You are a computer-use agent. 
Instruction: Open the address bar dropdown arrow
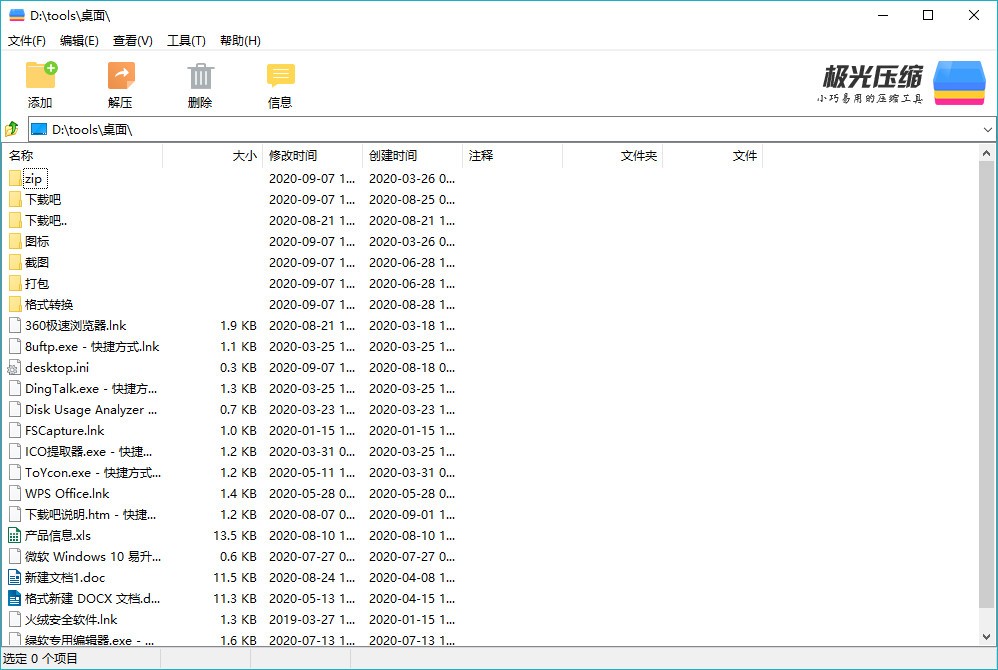click(x=987, y=130)
